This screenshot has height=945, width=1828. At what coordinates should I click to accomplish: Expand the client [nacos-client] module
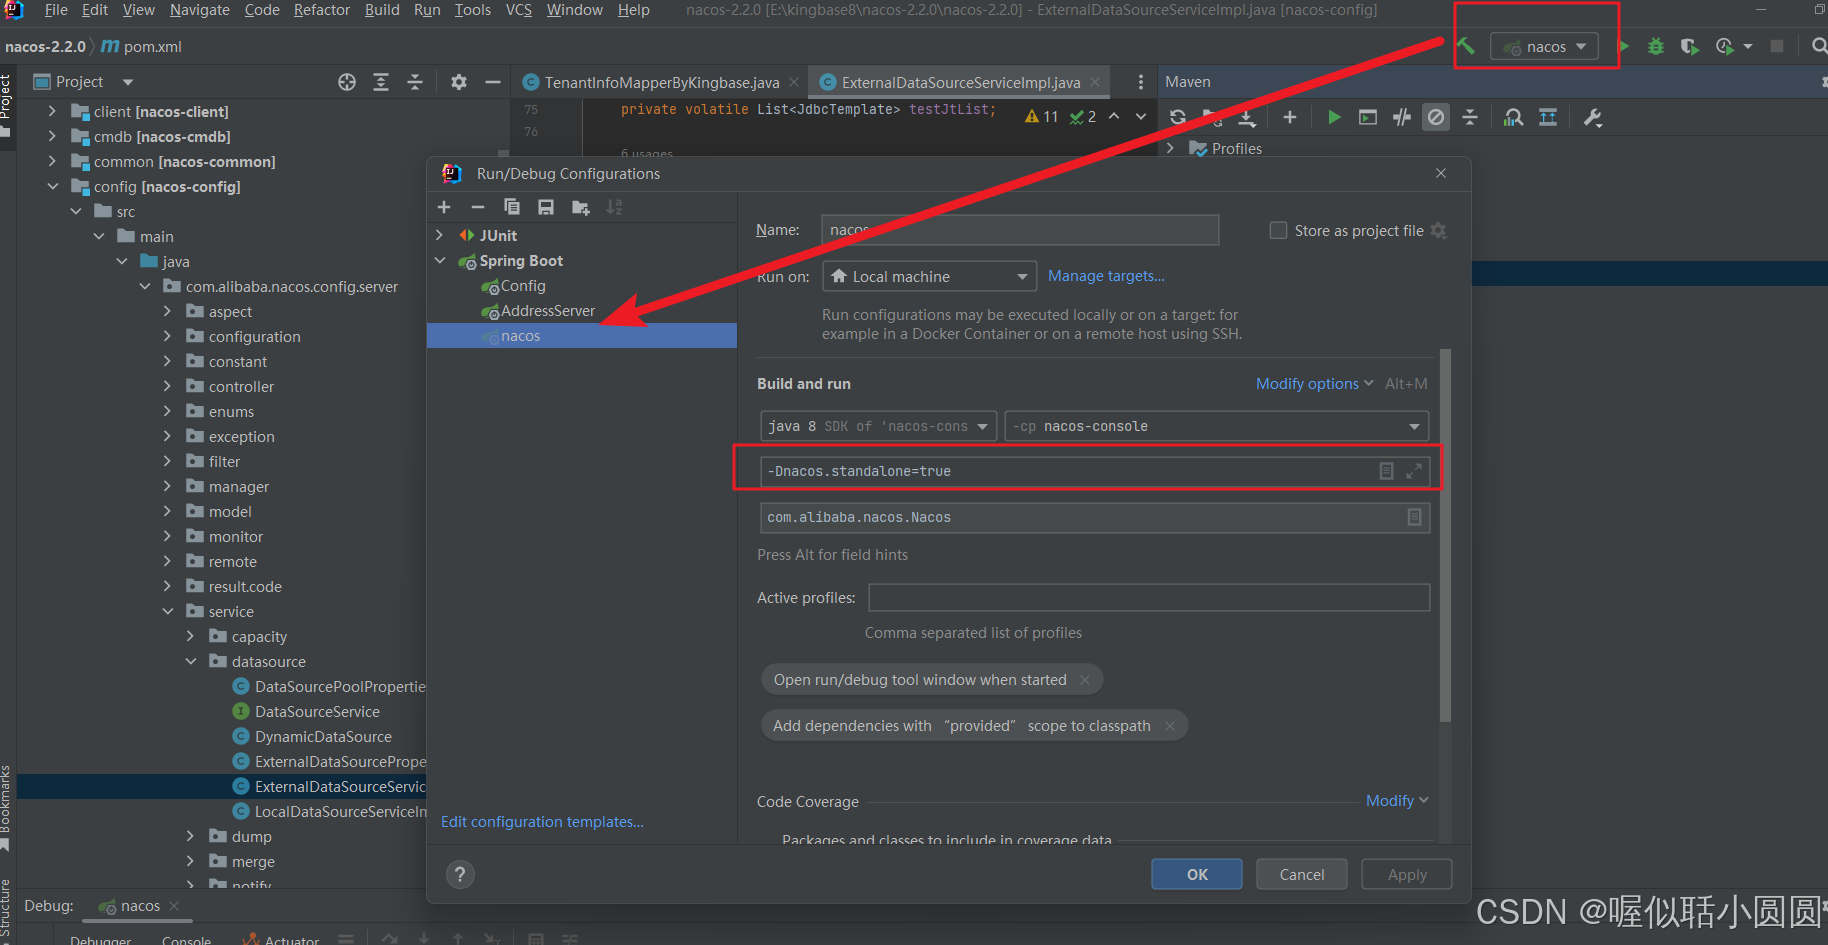[52, 111]
